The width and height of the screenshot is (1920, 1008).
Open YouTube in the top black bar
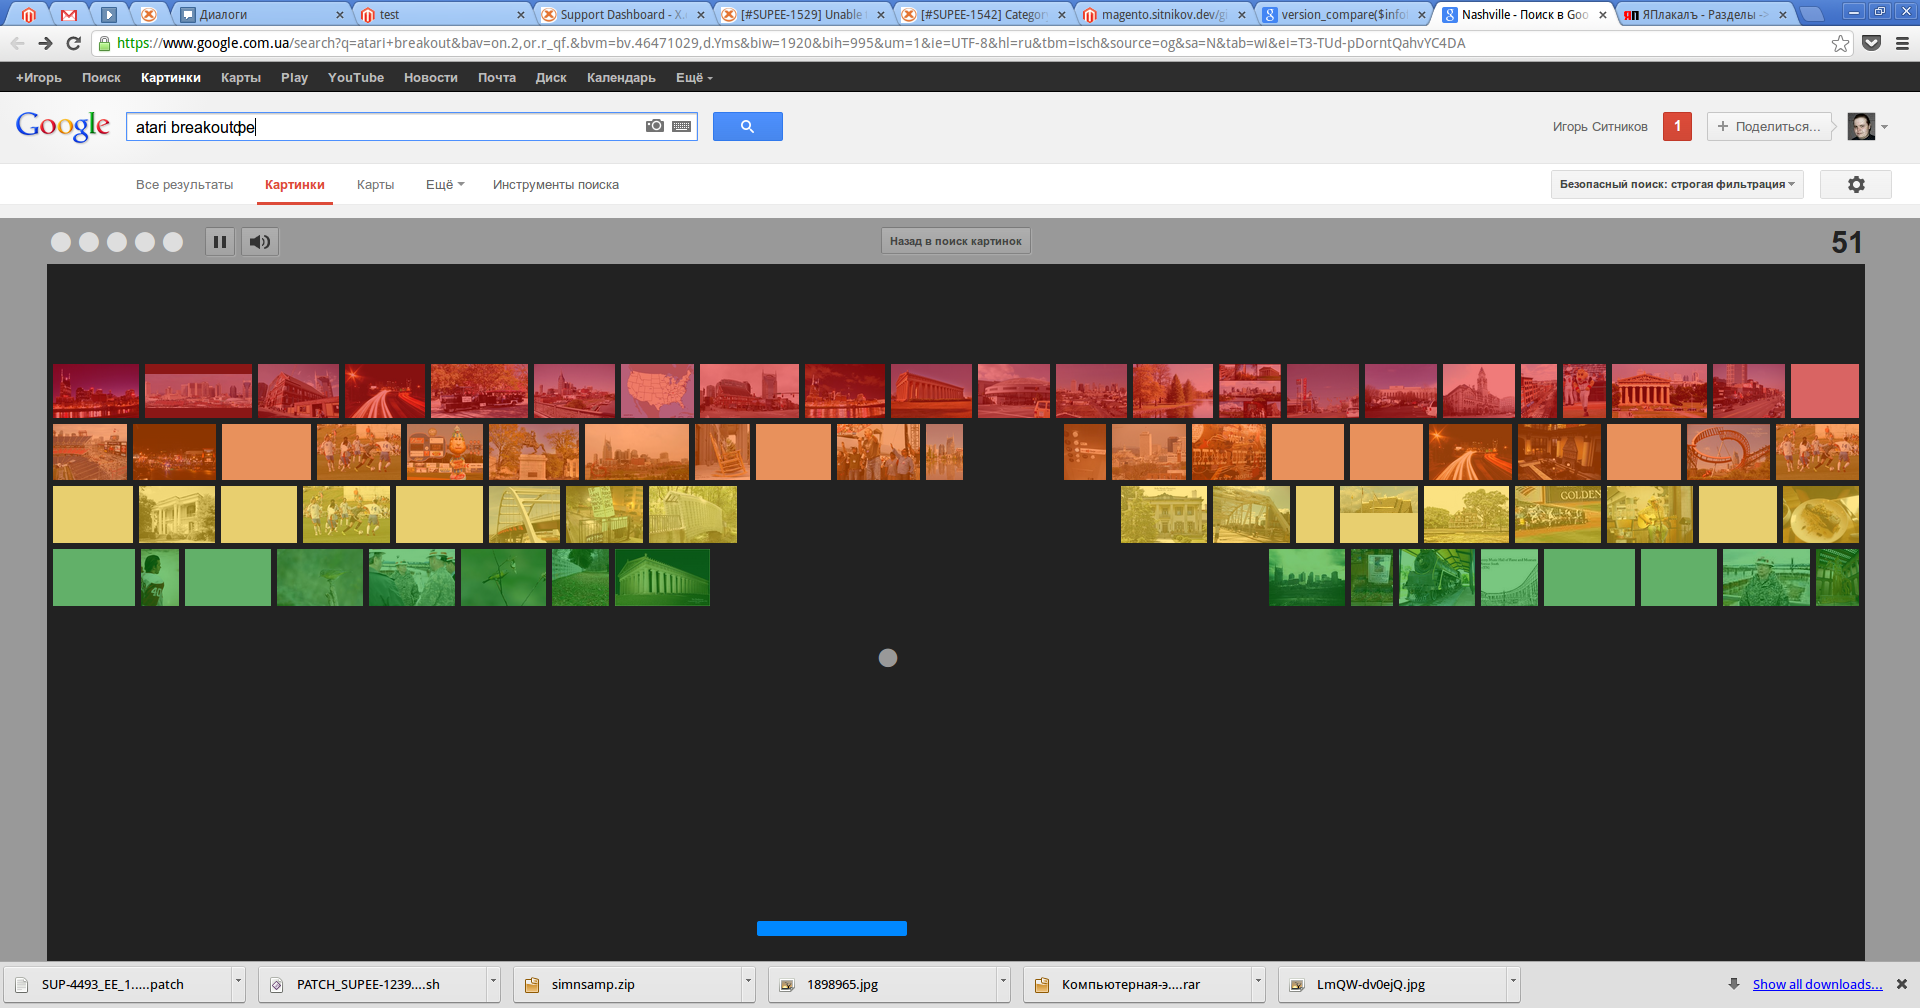[356, 78]
